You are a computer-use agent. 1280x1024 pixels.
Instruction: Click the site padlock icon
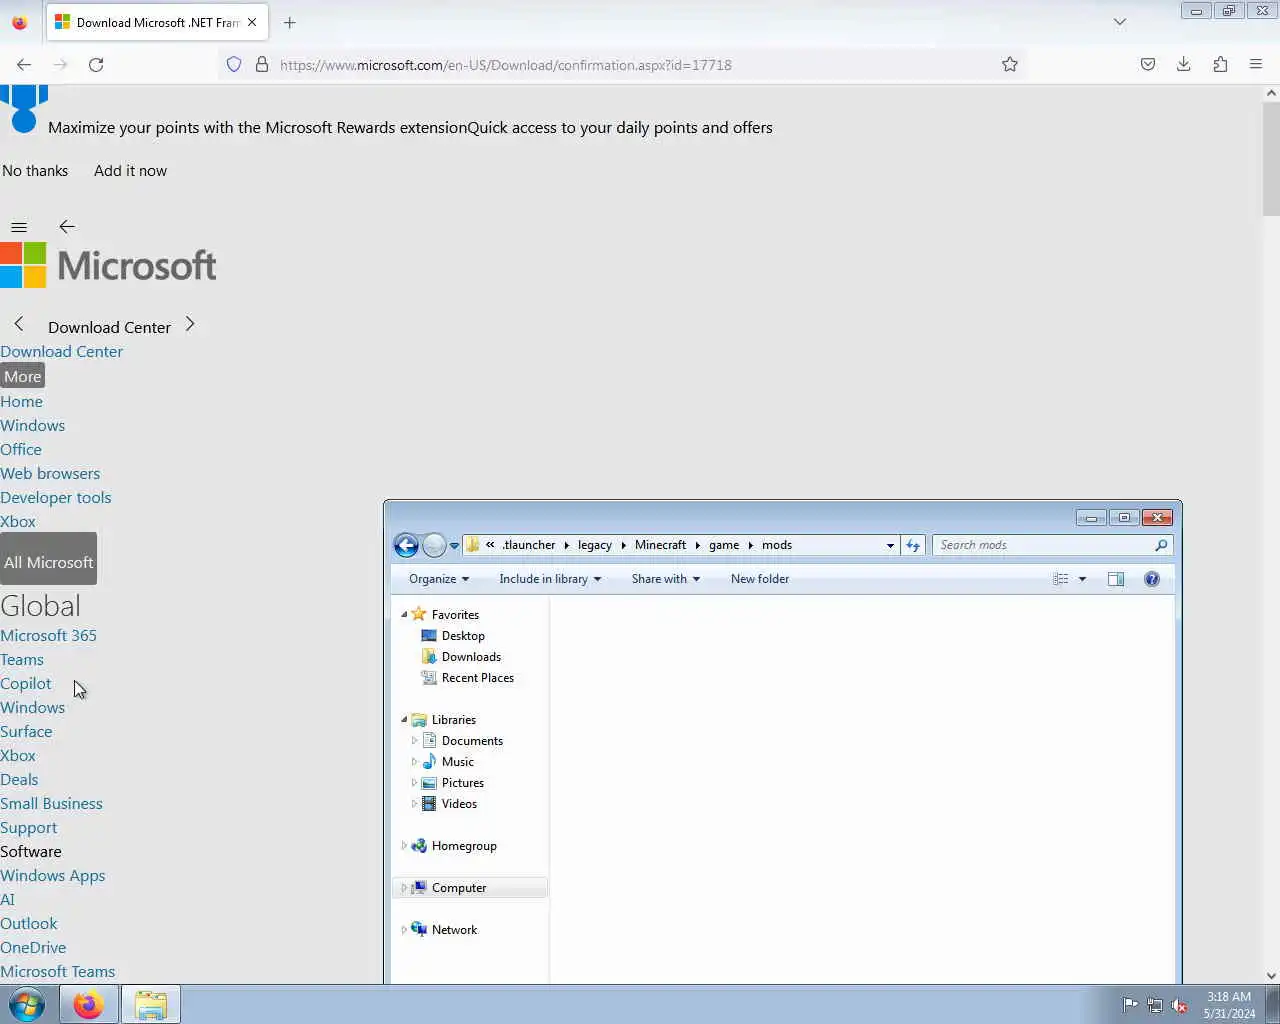pyautogui.click(x=262, y=64)
